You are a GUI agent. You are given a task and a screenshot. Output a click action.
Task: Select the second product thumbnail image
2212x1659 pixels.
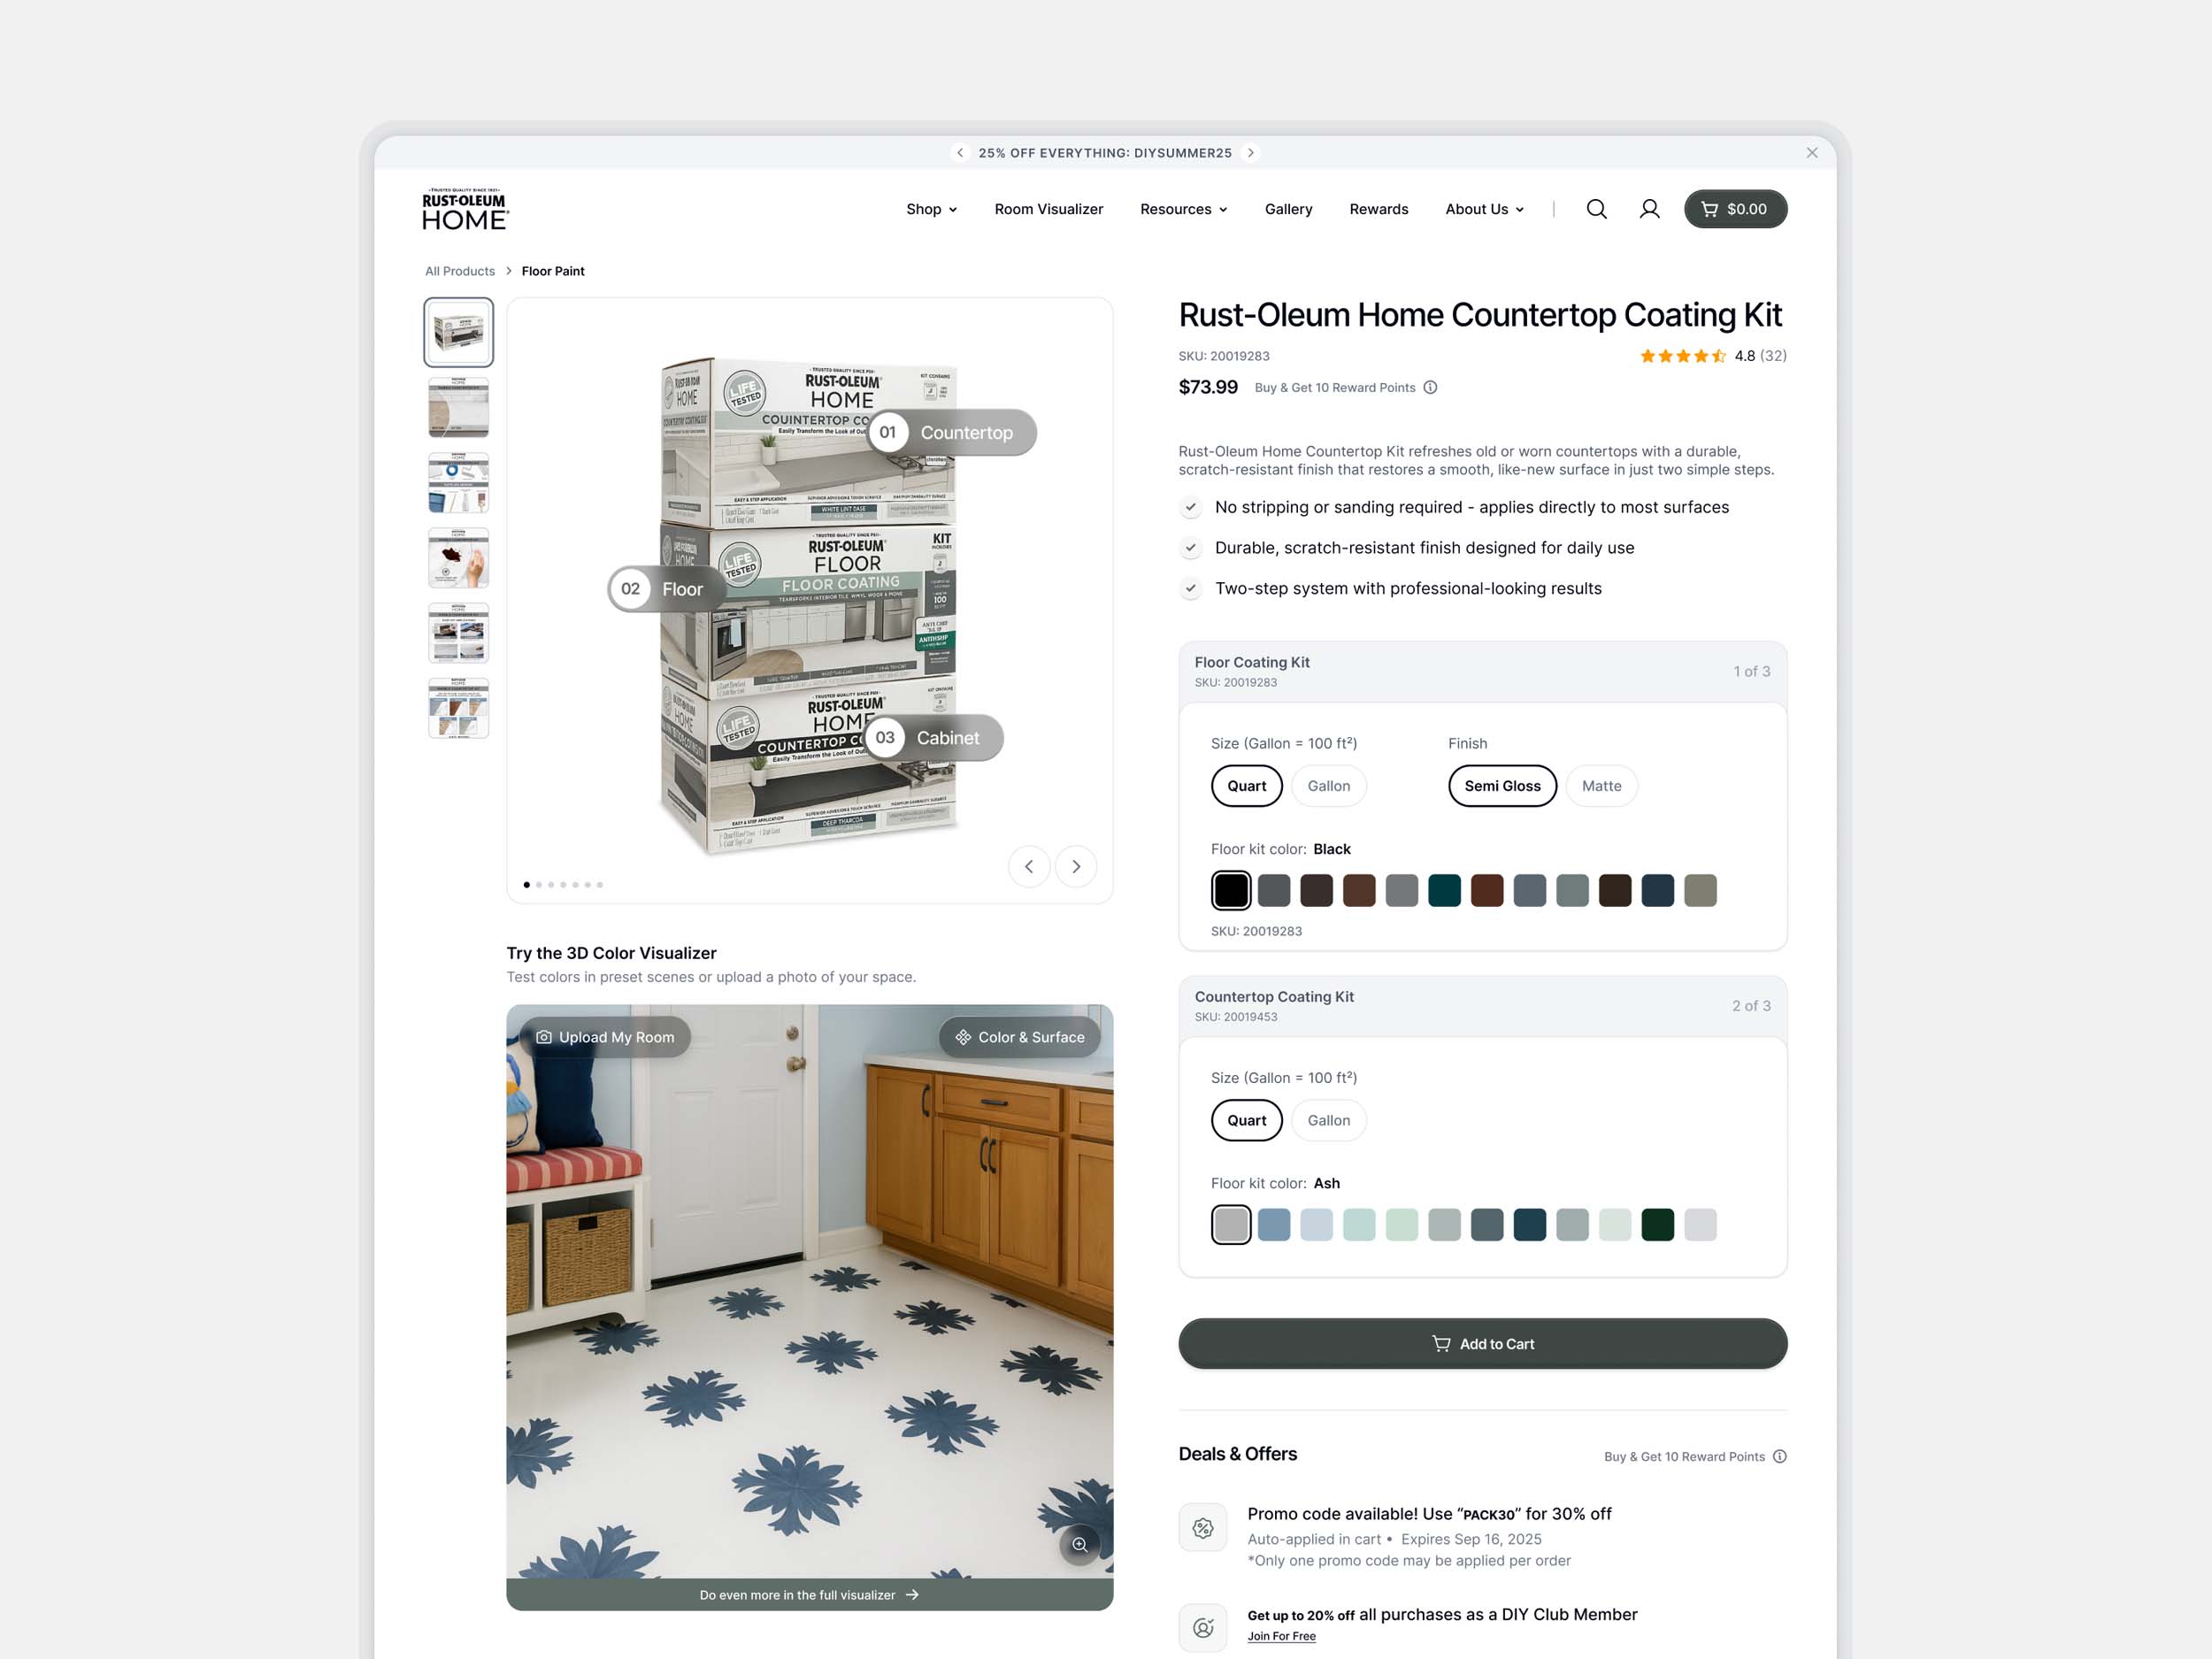[458, 407]
